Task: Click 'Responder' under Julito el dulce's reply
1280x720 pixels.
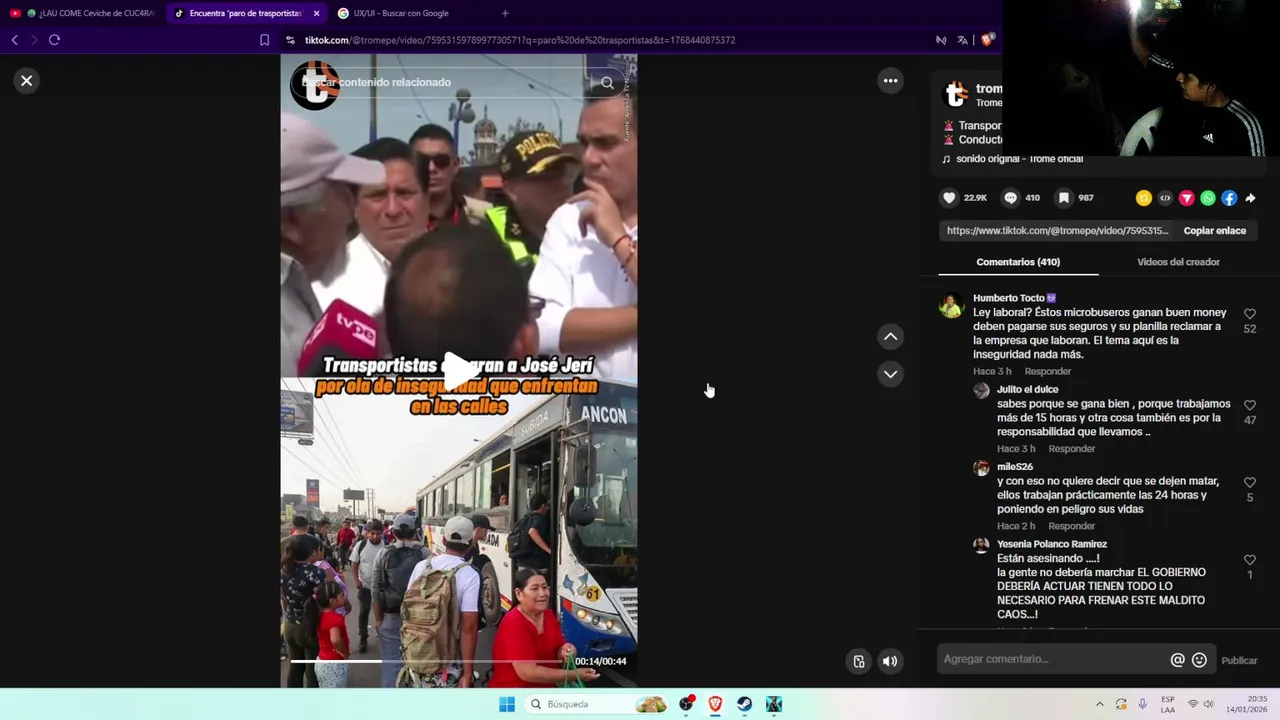Action: pos(1071,449)
